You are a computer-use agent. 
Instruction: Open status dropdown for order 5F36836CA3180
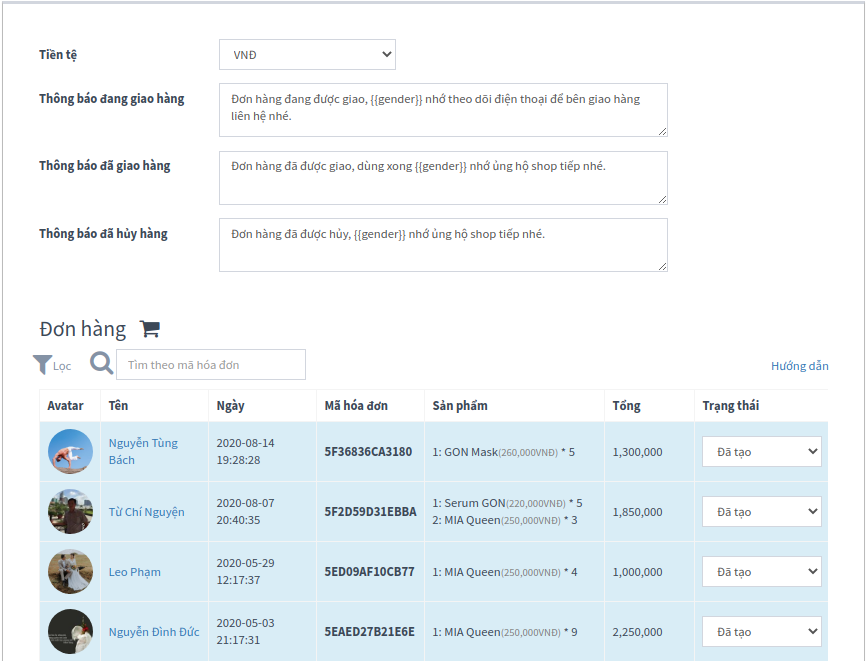(x=762, y=452)
